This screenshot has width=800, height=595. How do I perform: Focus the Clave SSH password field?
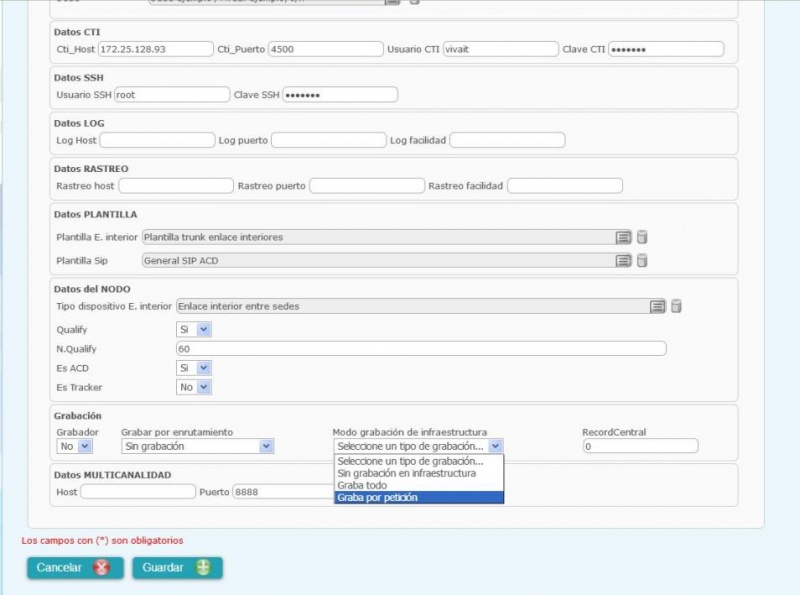click(x=340, y=95)
